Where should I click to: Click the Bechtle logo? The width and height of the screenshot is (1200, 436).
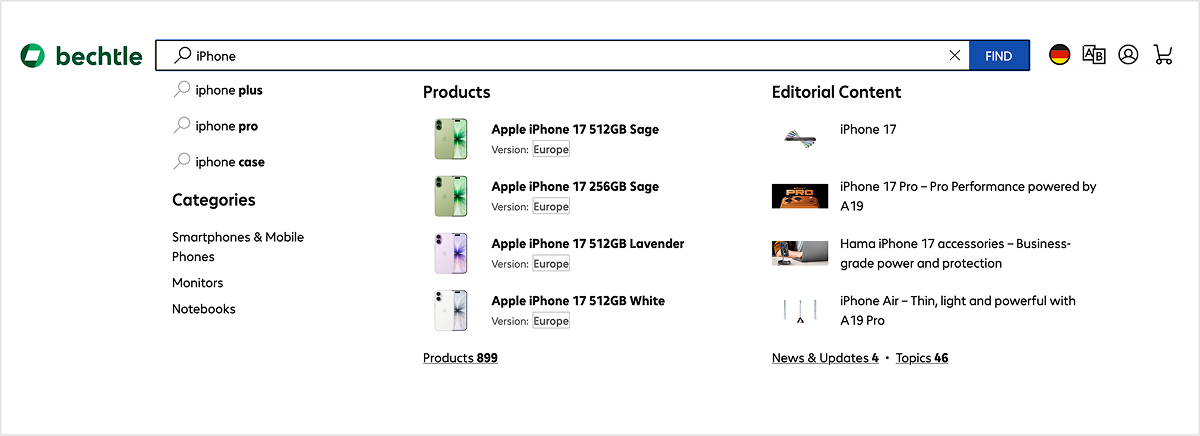click(81, 56)
